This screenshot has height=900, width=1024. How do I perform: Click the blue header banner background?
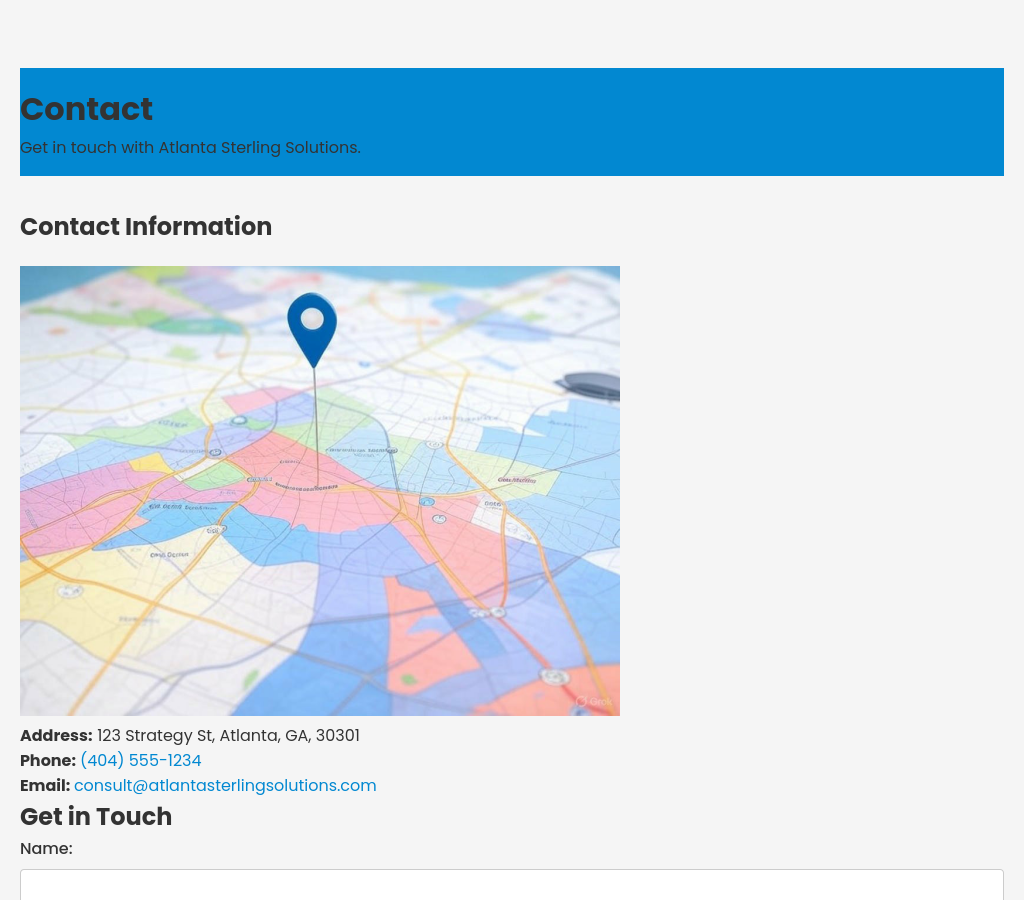(700, 120)
